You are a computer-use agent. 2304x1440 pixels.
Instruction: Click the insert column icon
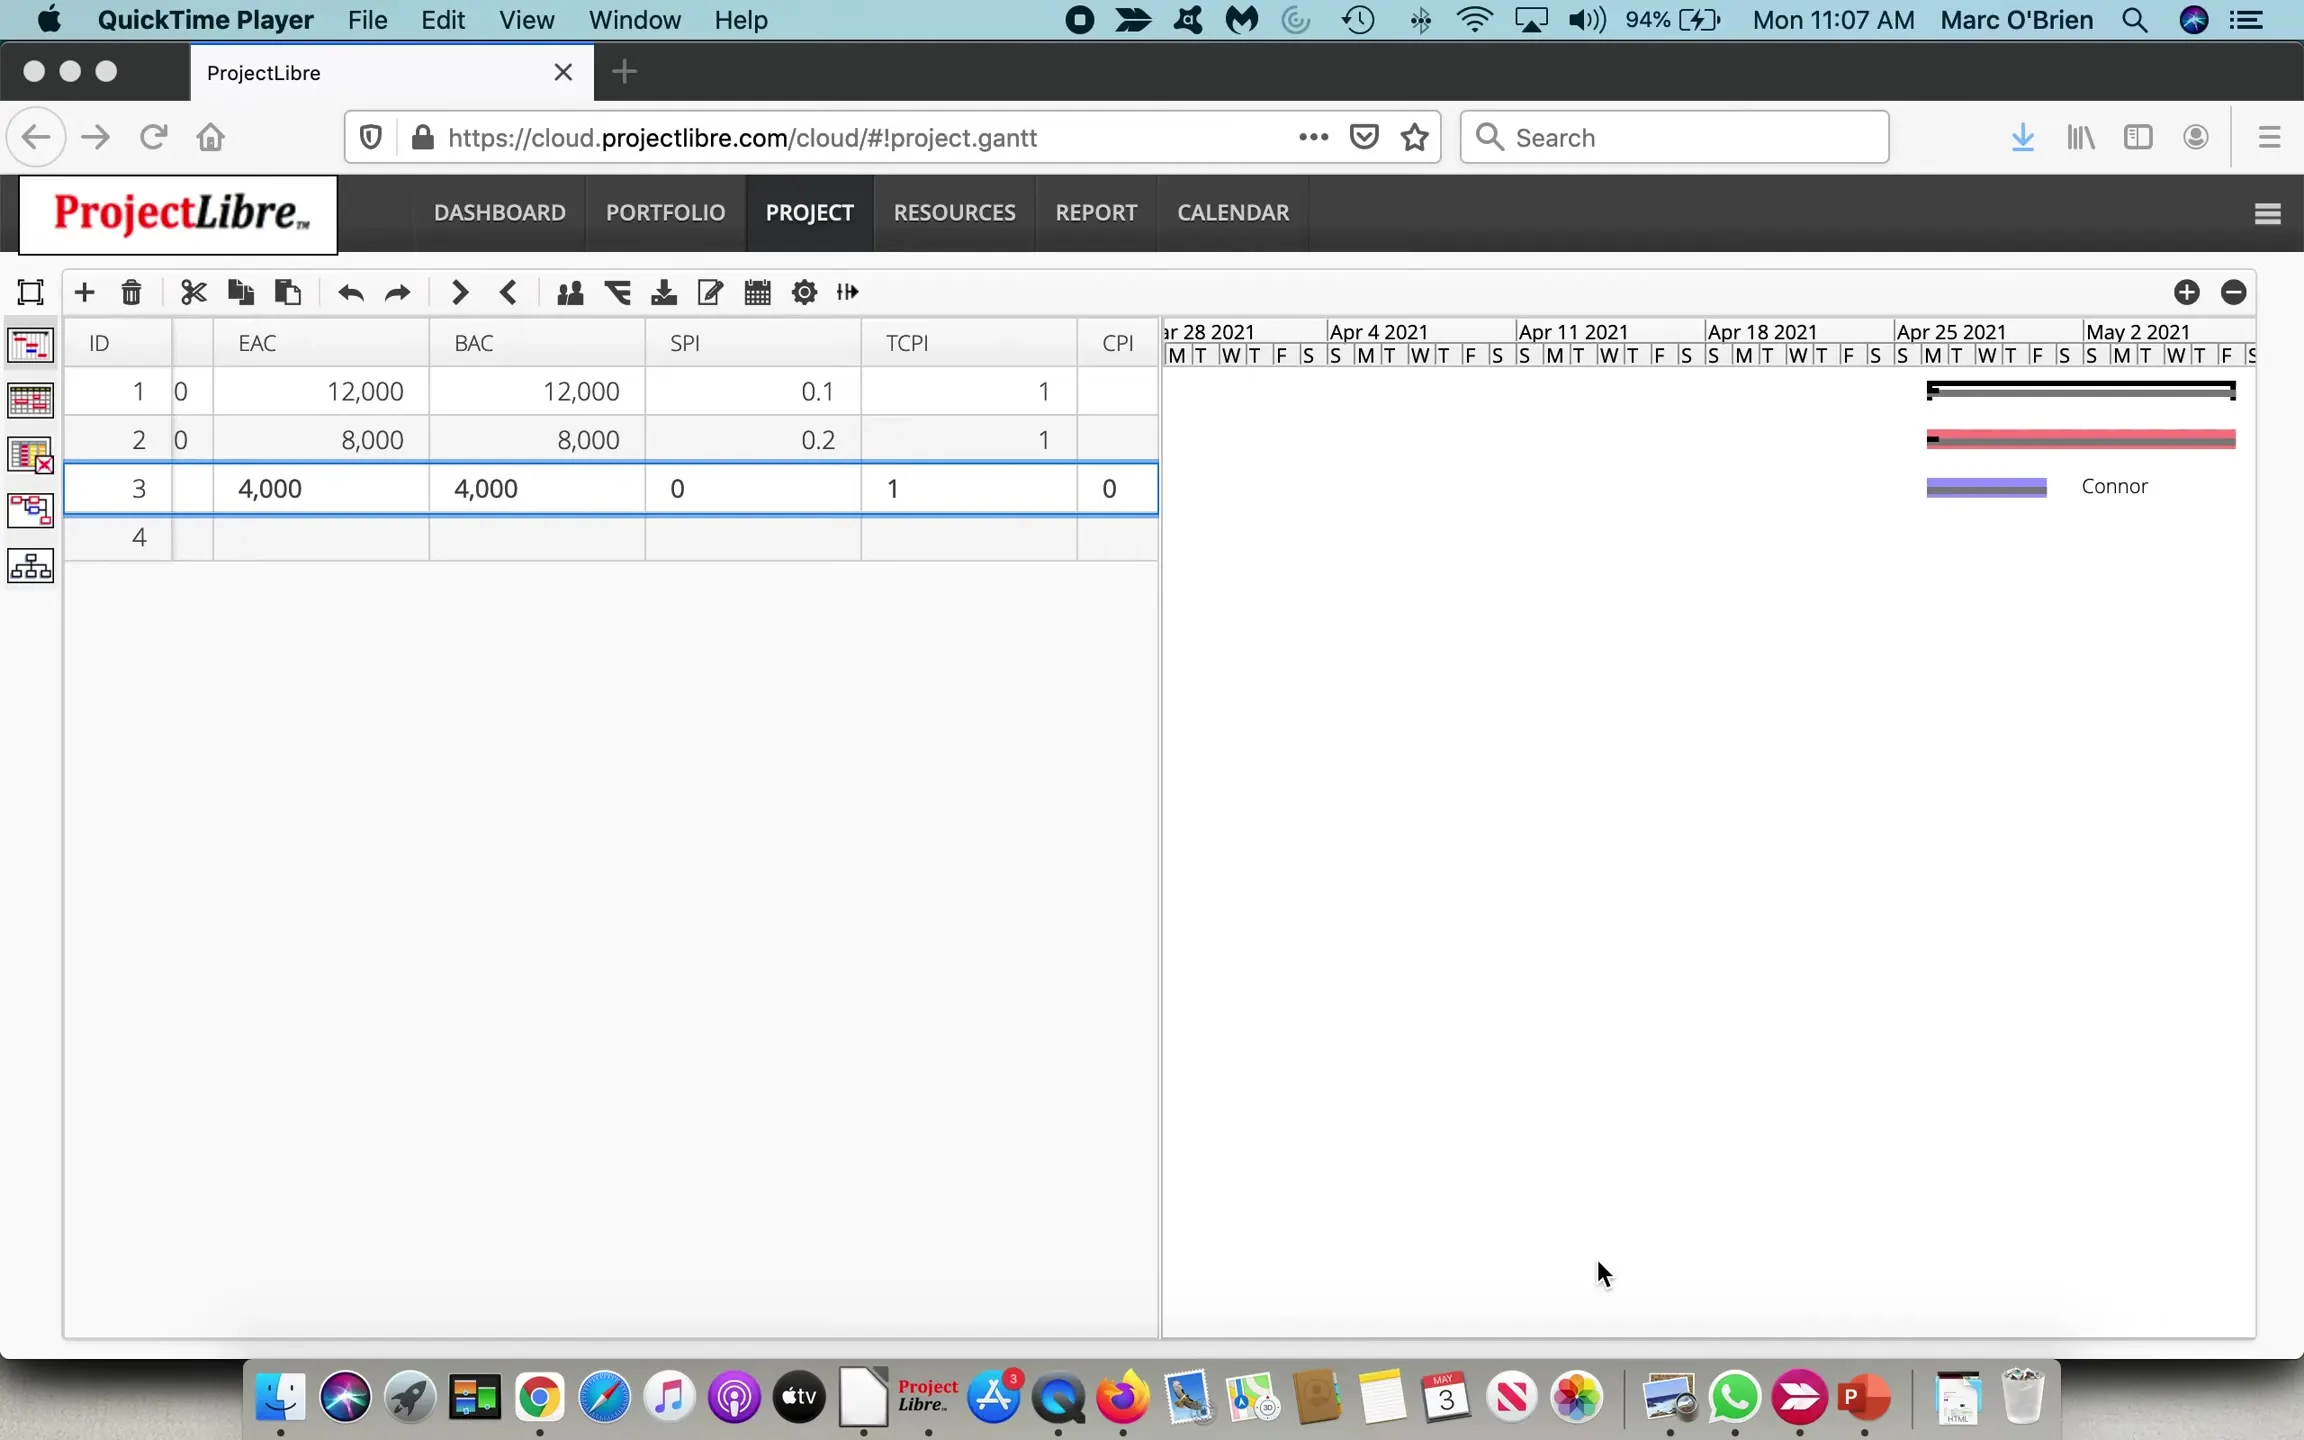848,292
